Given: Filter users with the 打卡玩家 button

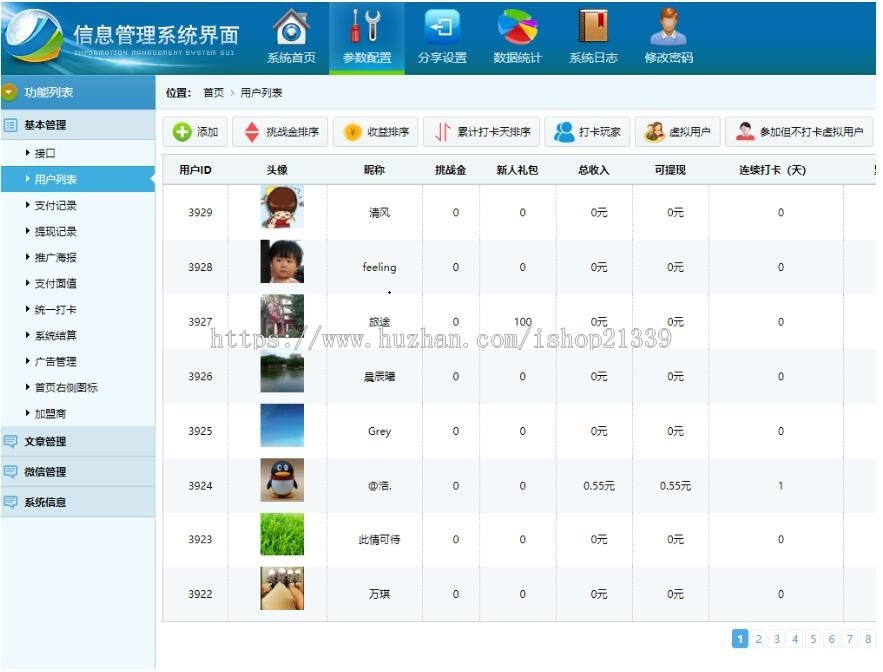Looking at the screenshot, I should [x=587, y=132].
